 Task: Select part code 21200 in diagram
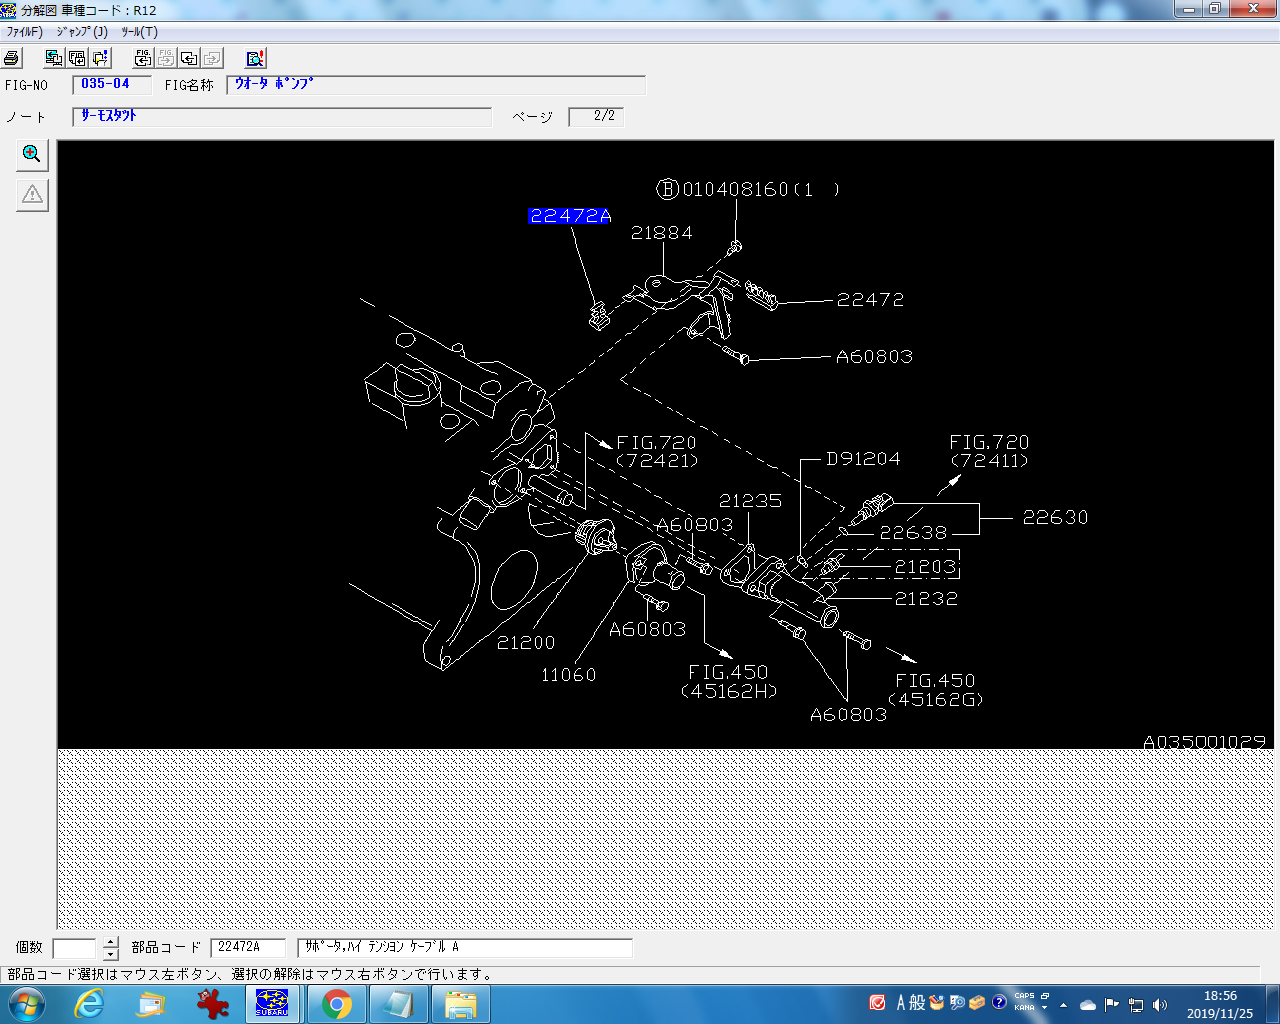point(526,642)
